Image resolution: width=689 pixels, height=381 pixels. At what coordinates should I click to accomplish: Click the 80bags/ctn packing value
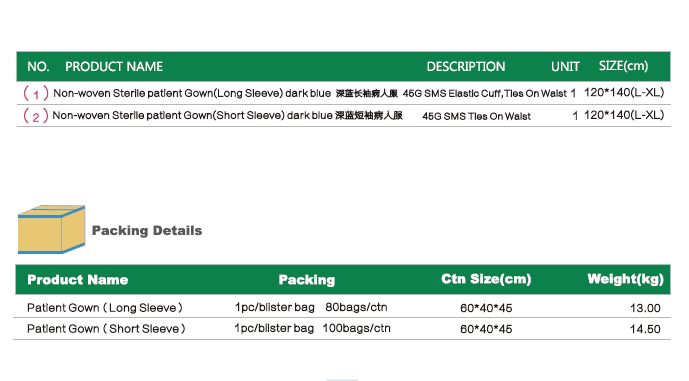356,307
